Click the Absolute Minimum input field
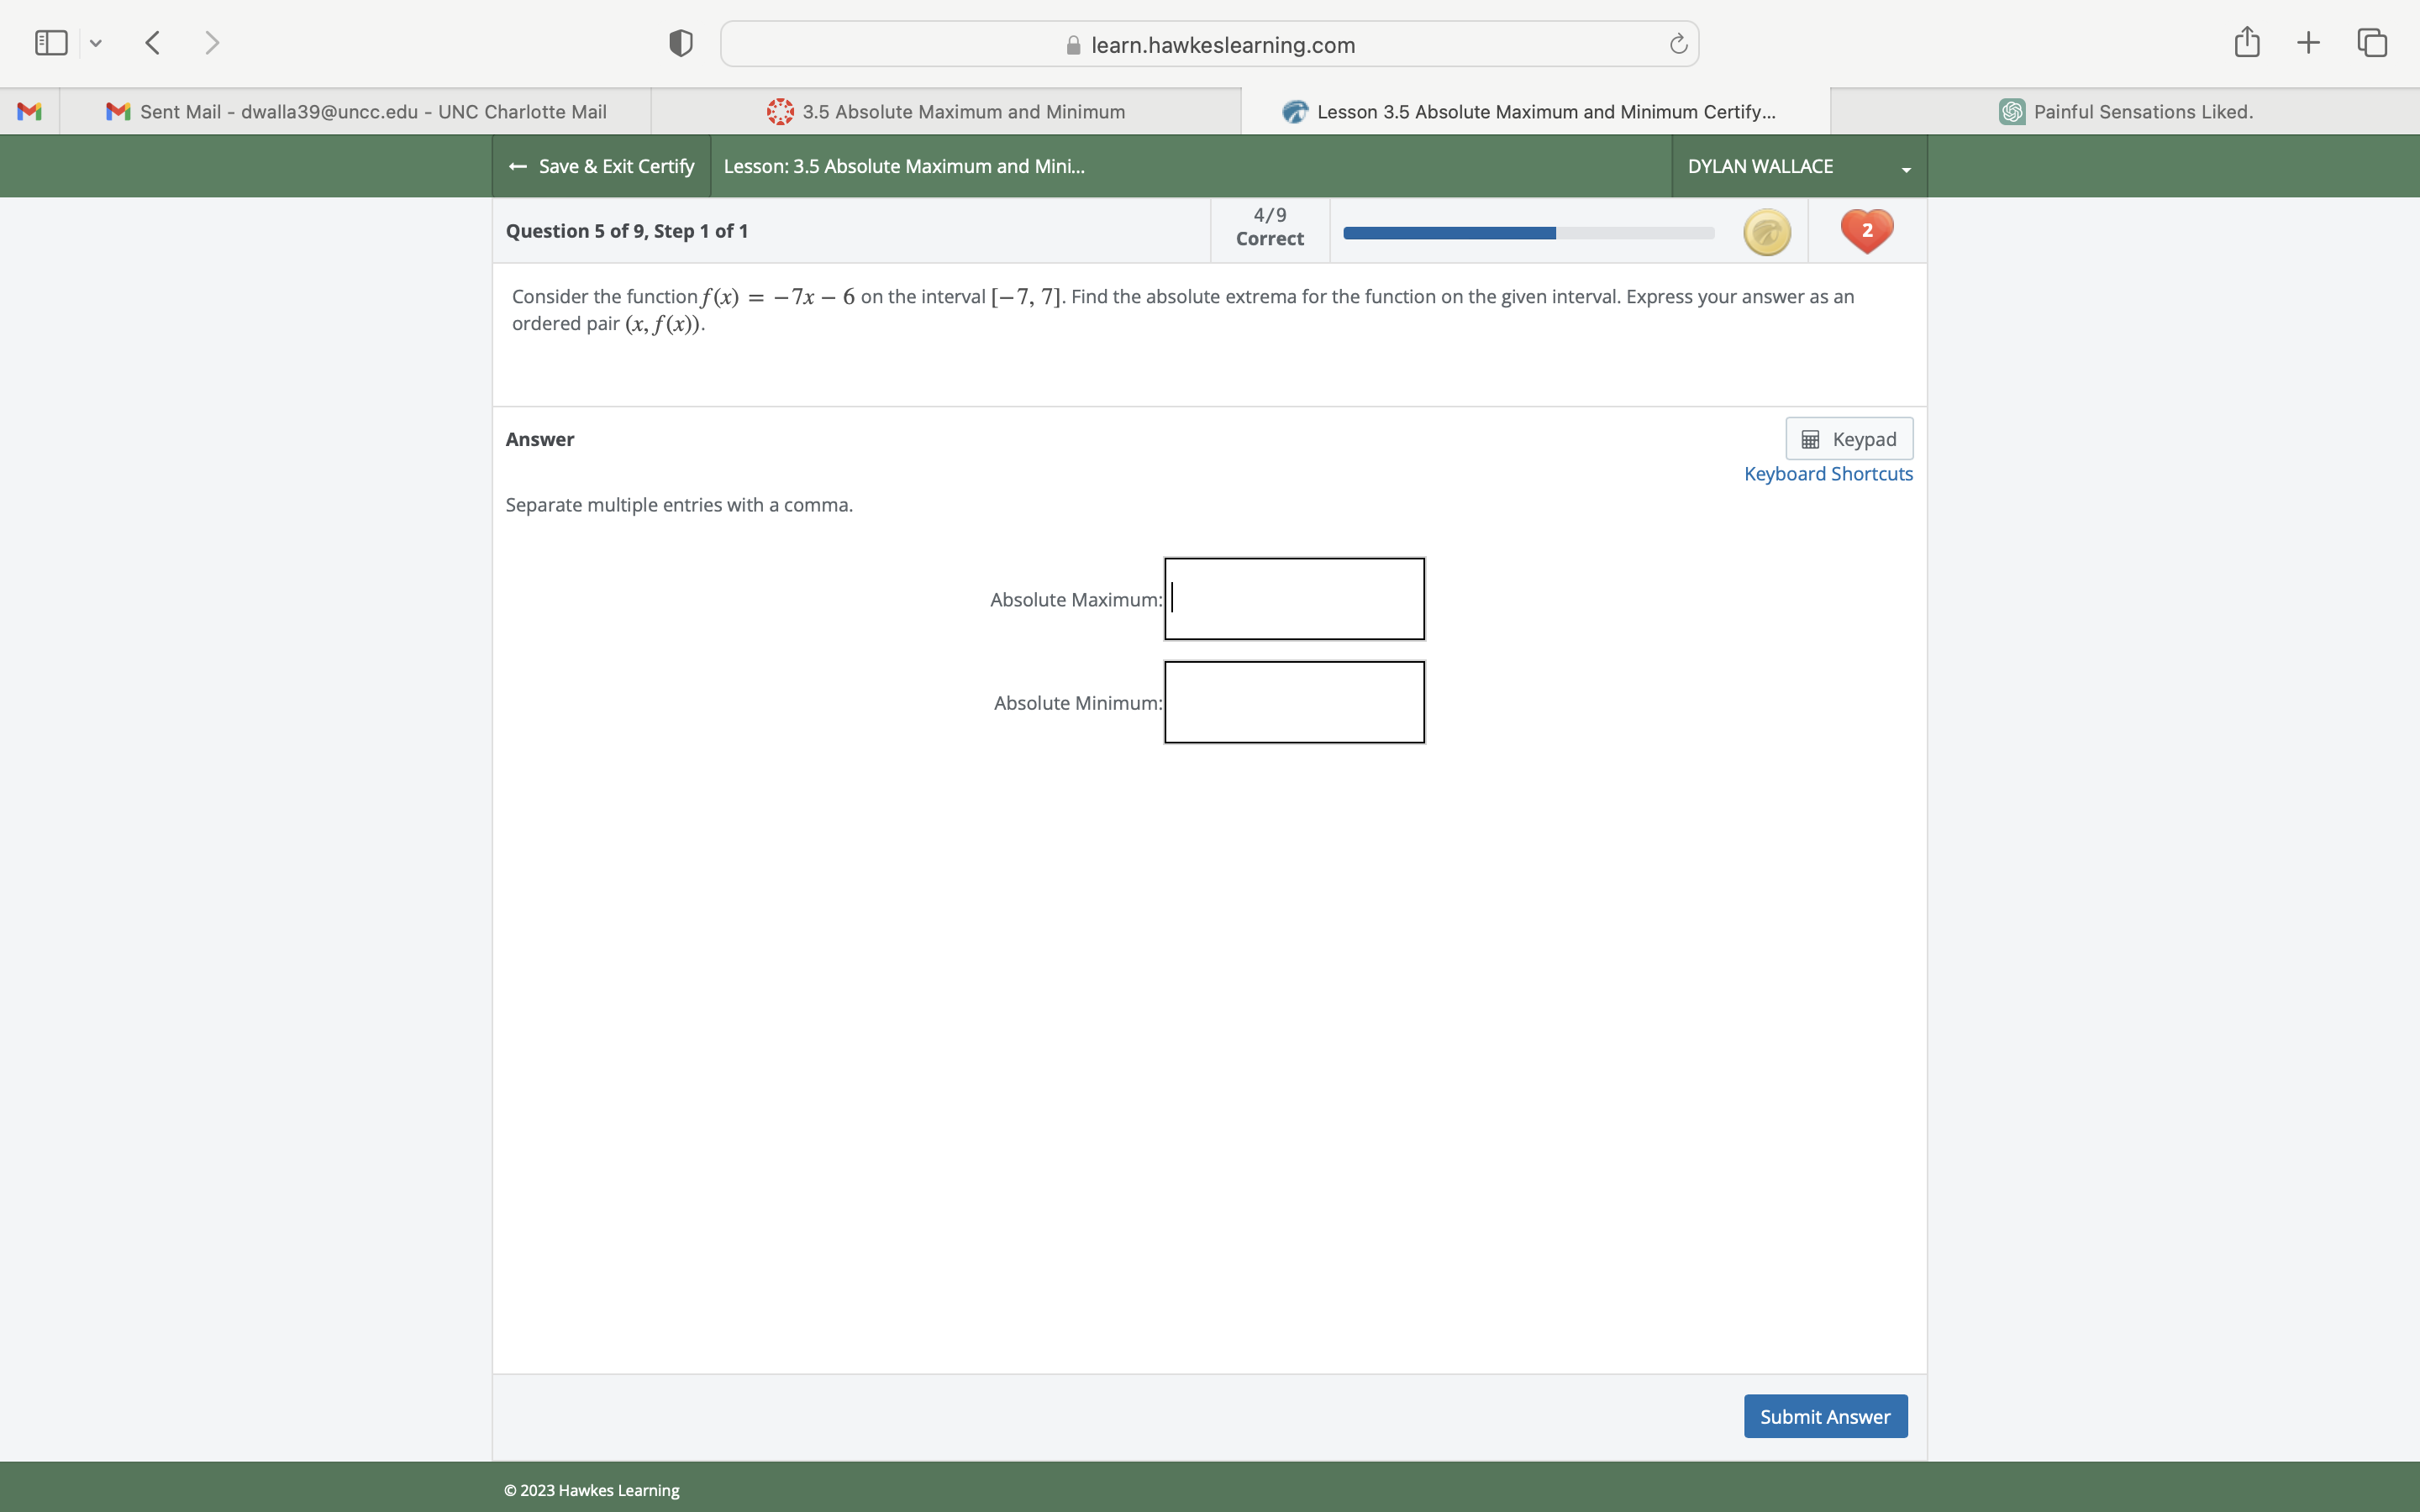The height and width of the screenshot is (1512, 2420). tap(1294, 702)
